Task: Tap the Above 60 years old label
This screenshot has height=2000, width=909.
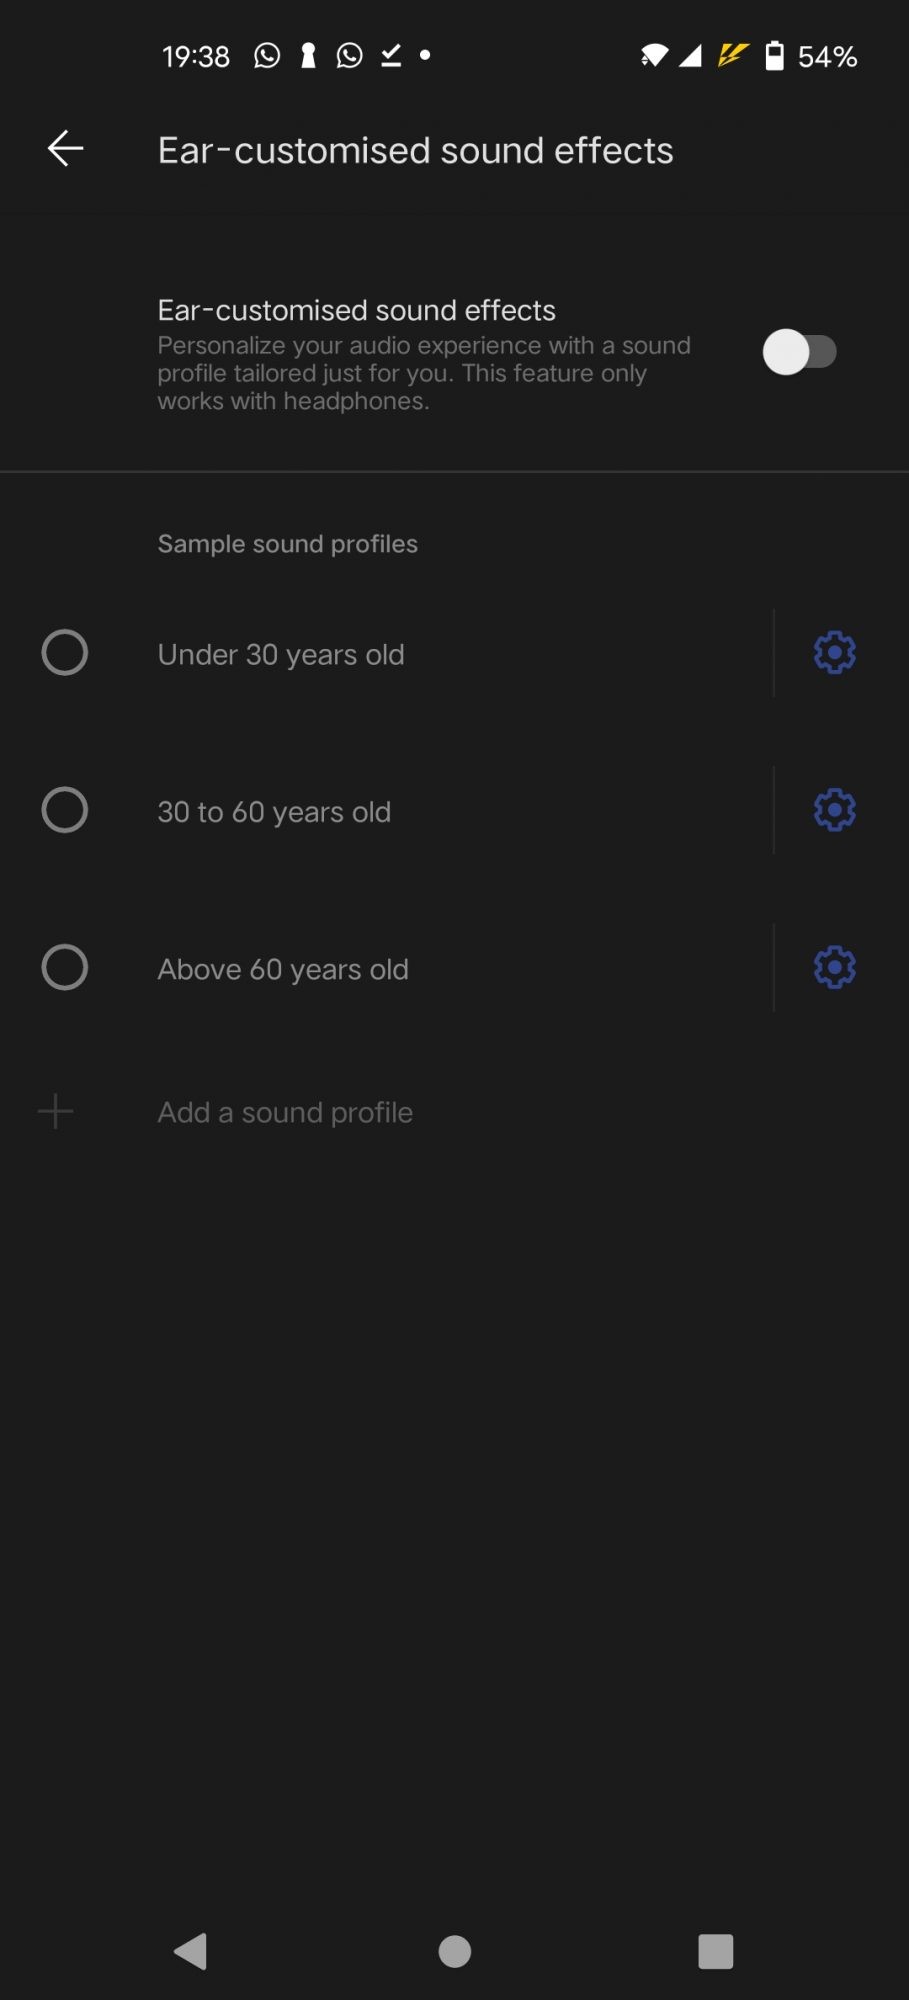Action: point(283,969)
